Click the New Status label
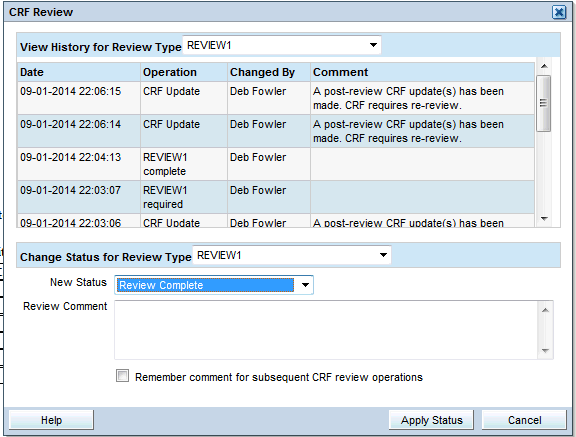This screenshot has height=437, width=576. [78, 282]
